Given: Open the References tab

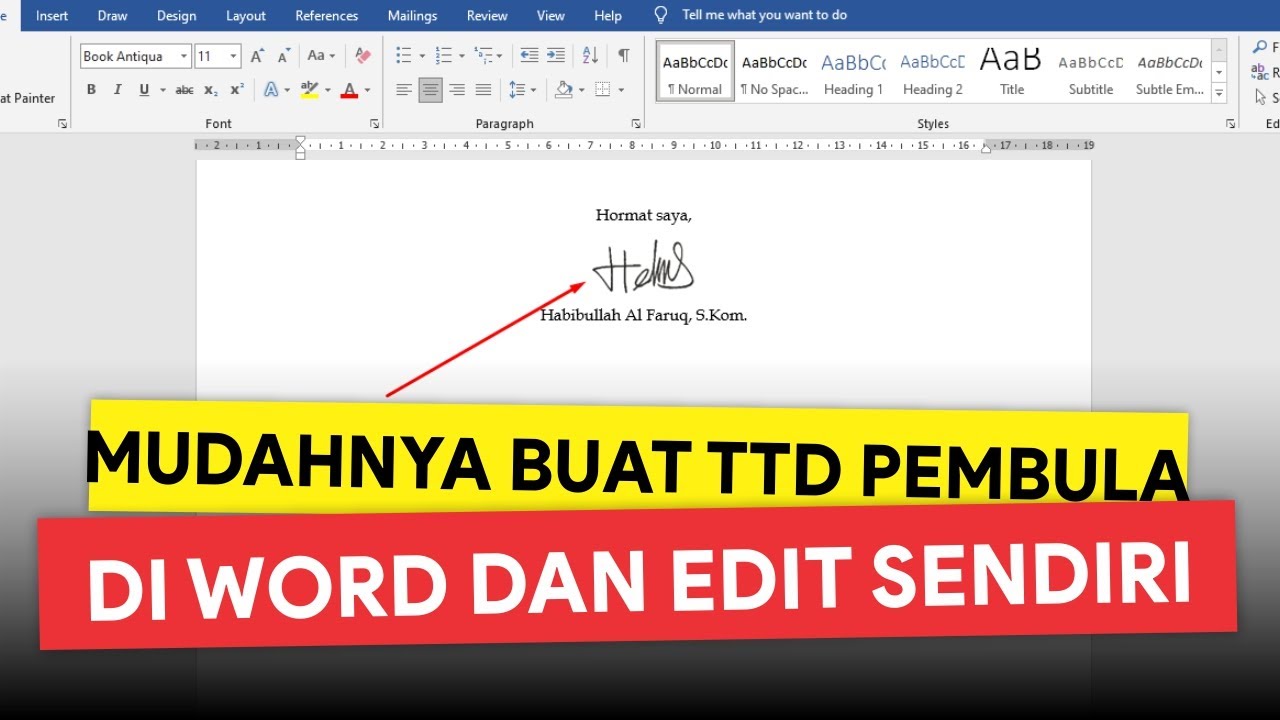Looking at the screenshot, I should tap(327, 15).
